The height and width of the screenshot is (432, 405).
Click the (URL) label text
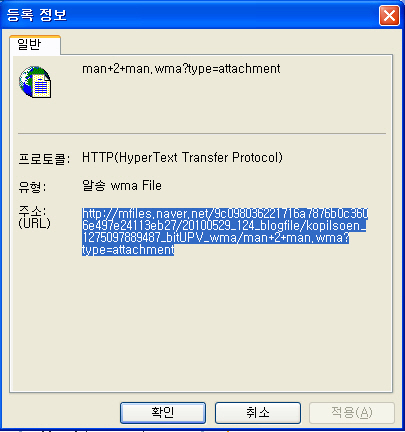pos(34,223)
